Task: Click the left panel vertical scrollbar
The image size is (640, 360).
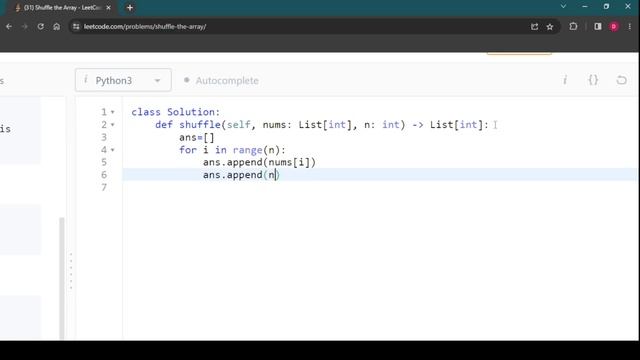Action: [x=62, y=278]
